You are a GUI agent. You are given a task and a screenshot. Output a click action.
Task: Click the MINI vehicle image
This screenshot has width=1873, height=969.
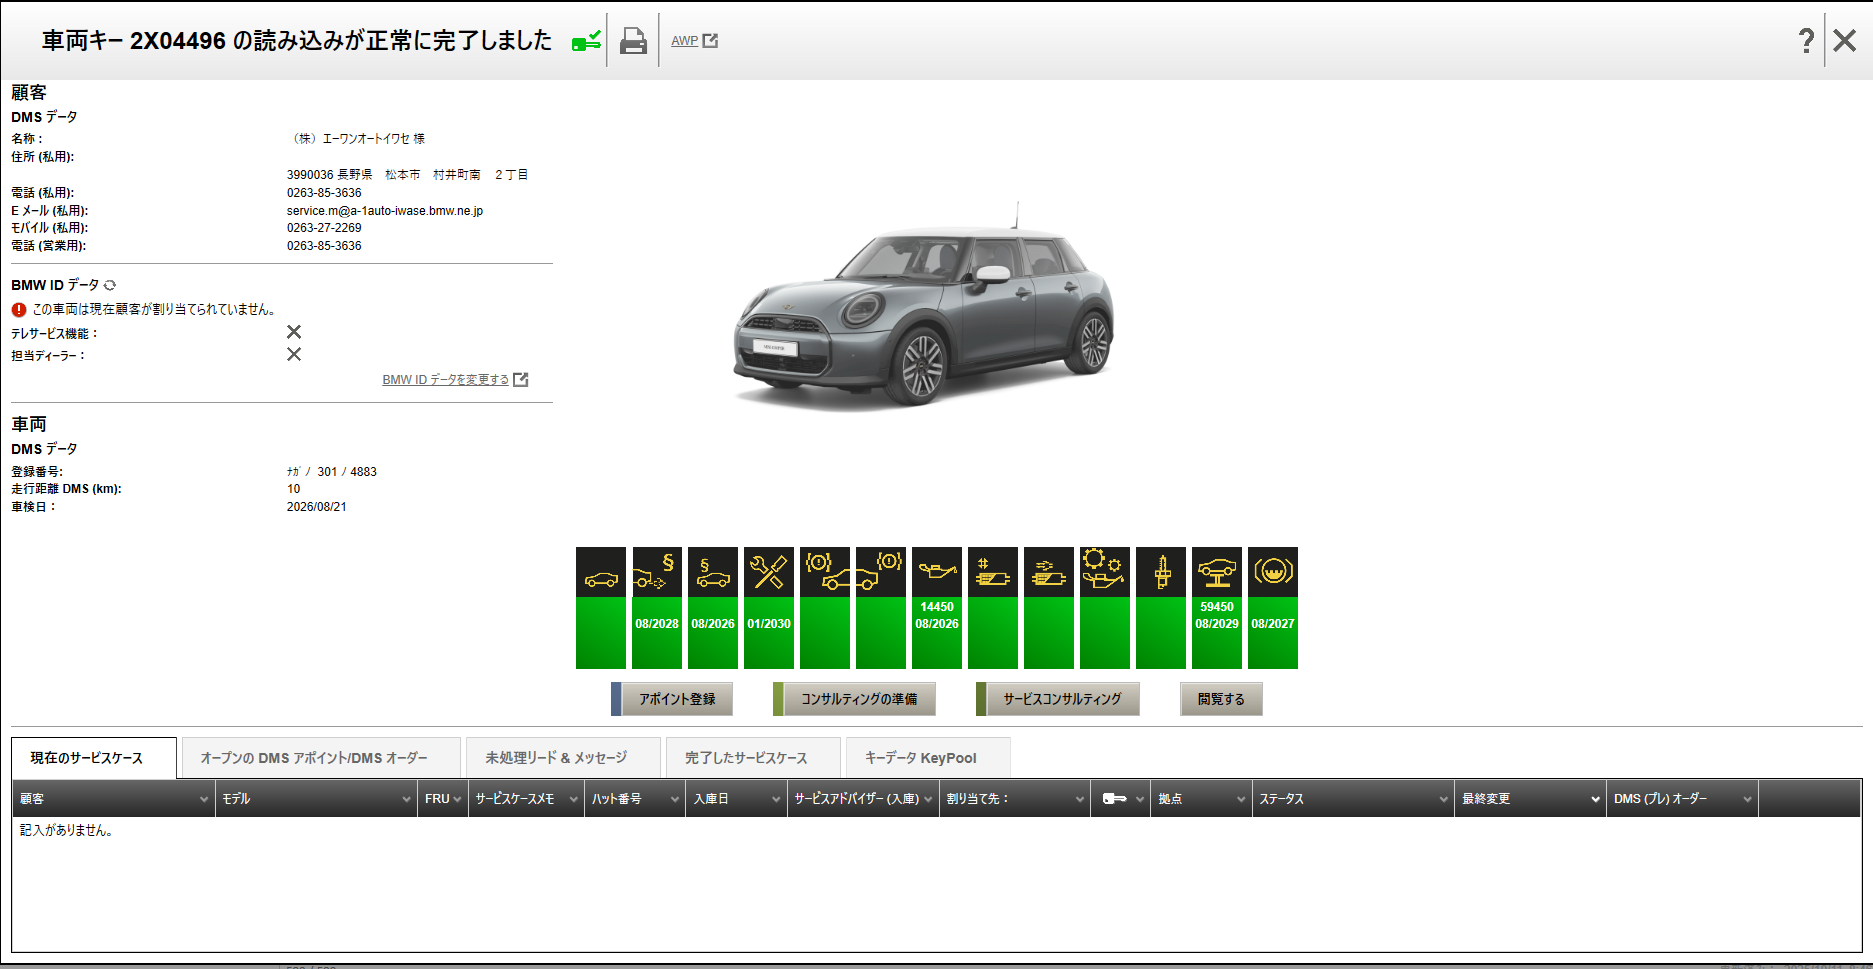(924, 310)
